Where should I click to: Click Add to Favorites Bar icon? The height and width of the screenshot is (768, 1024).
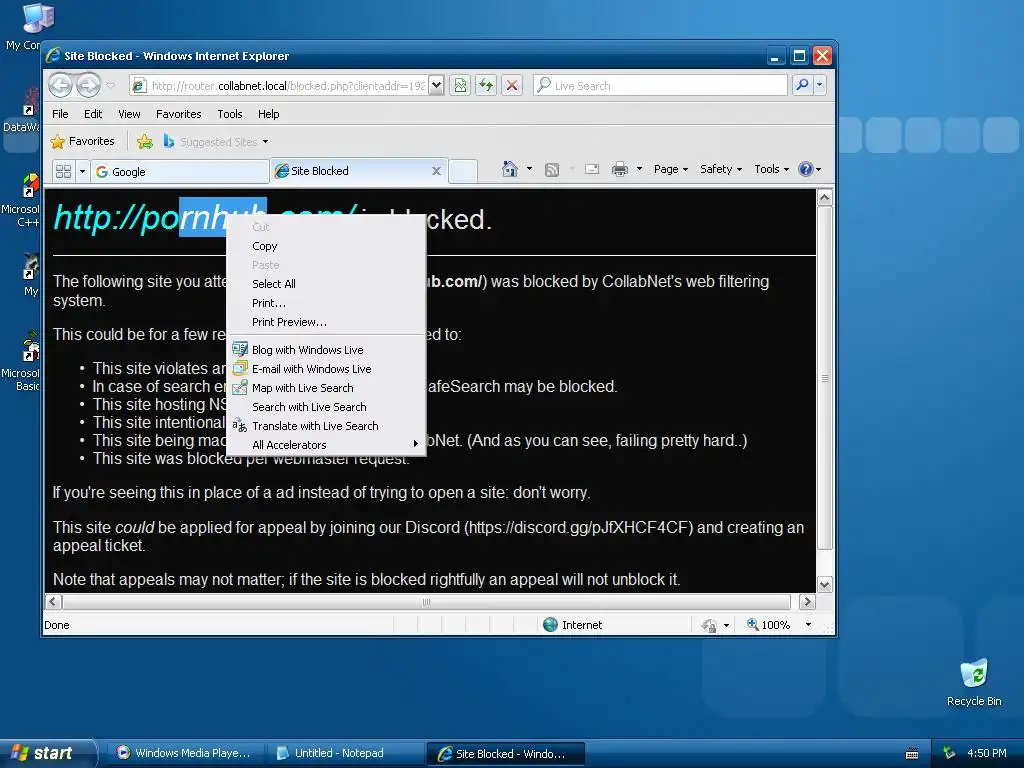tap(145, 141)
